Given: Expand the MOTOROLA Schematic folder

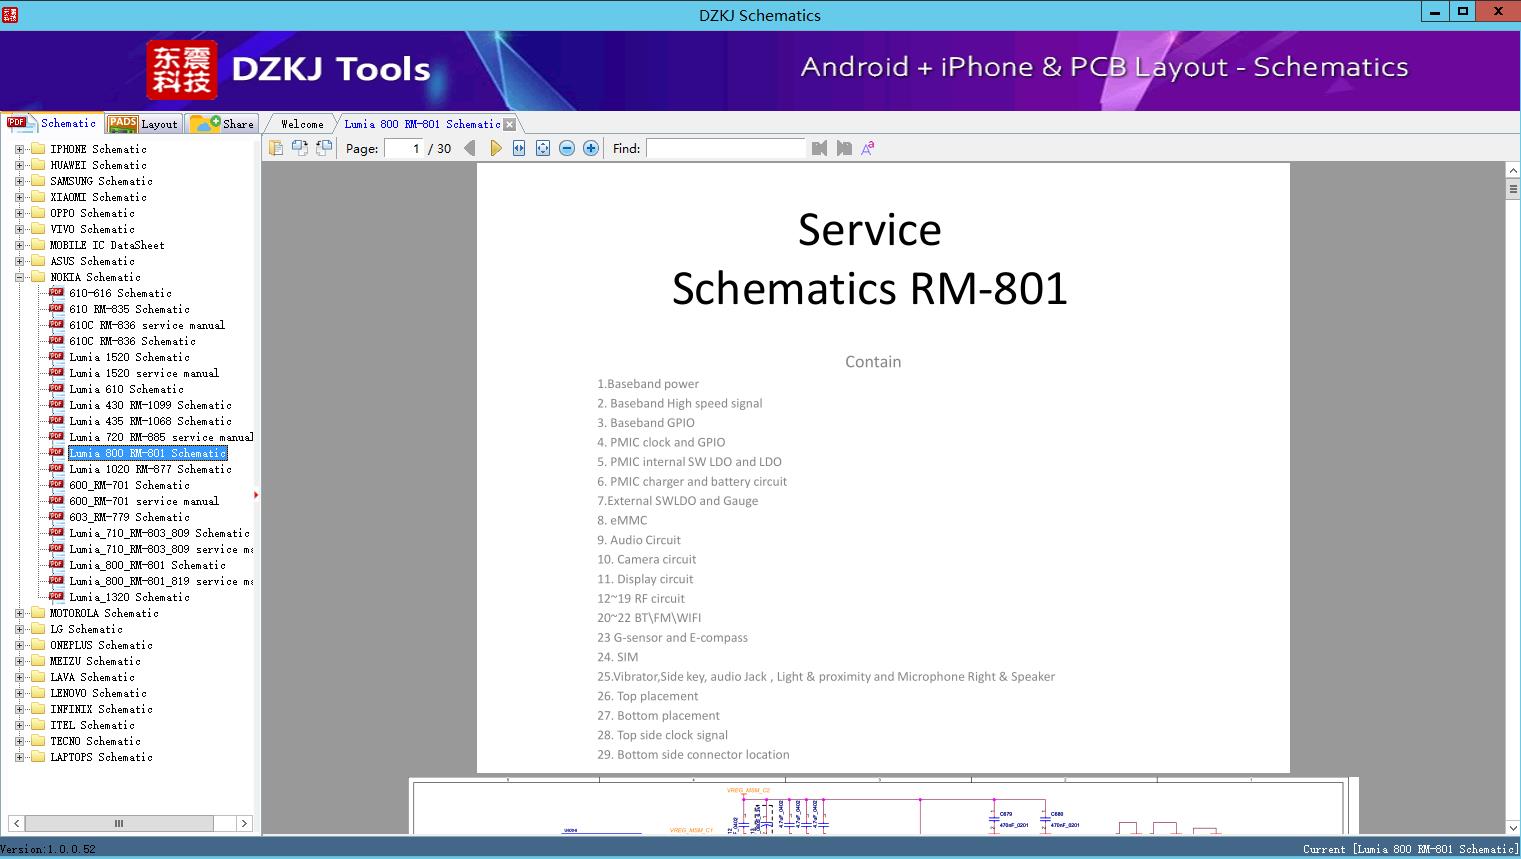Looking at the screenshot, I should [19, 613].
